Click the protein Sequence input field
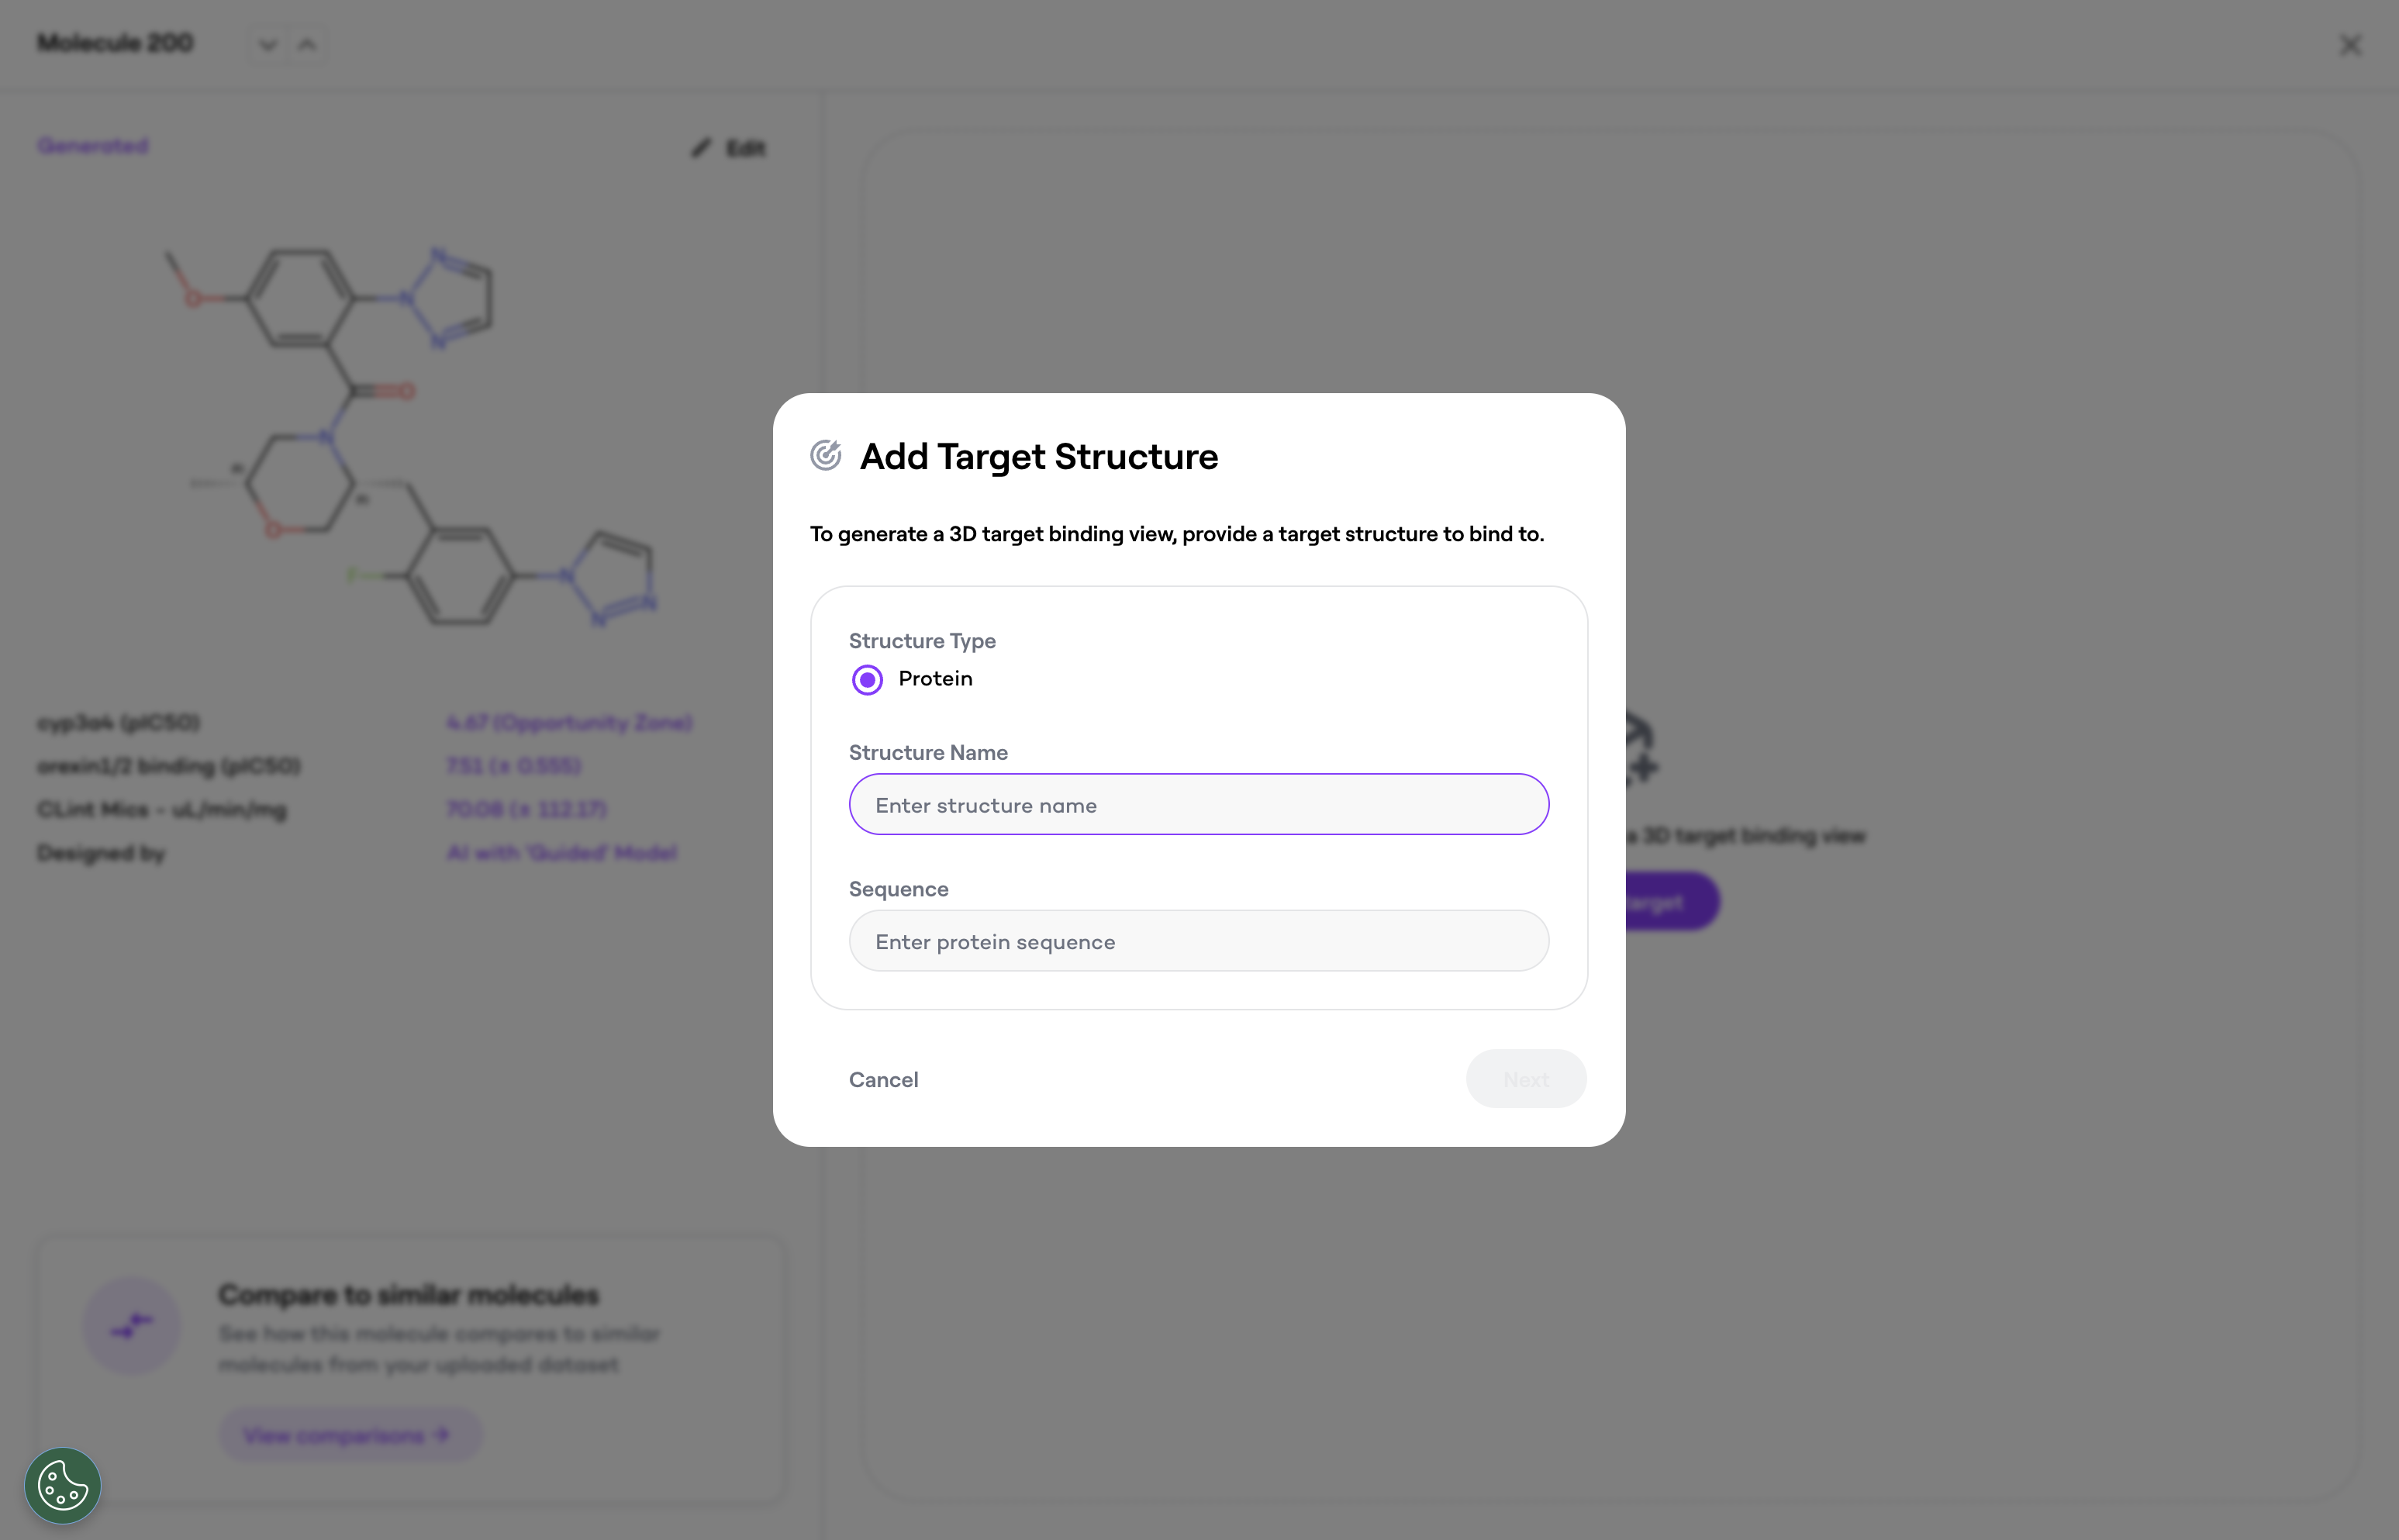The height and width of the screenshot is (1540, 2399). click(x=1198, y=941)
